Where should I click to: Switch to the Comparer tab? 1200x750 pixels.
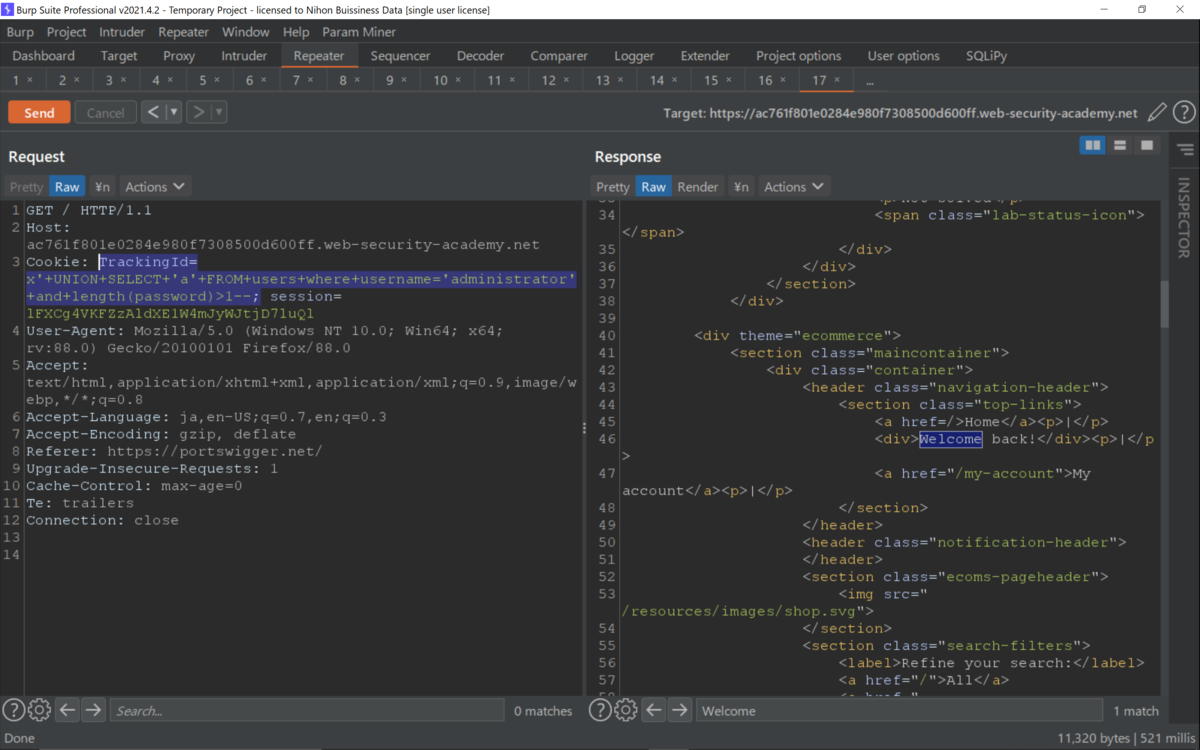(x=559, y=56)
